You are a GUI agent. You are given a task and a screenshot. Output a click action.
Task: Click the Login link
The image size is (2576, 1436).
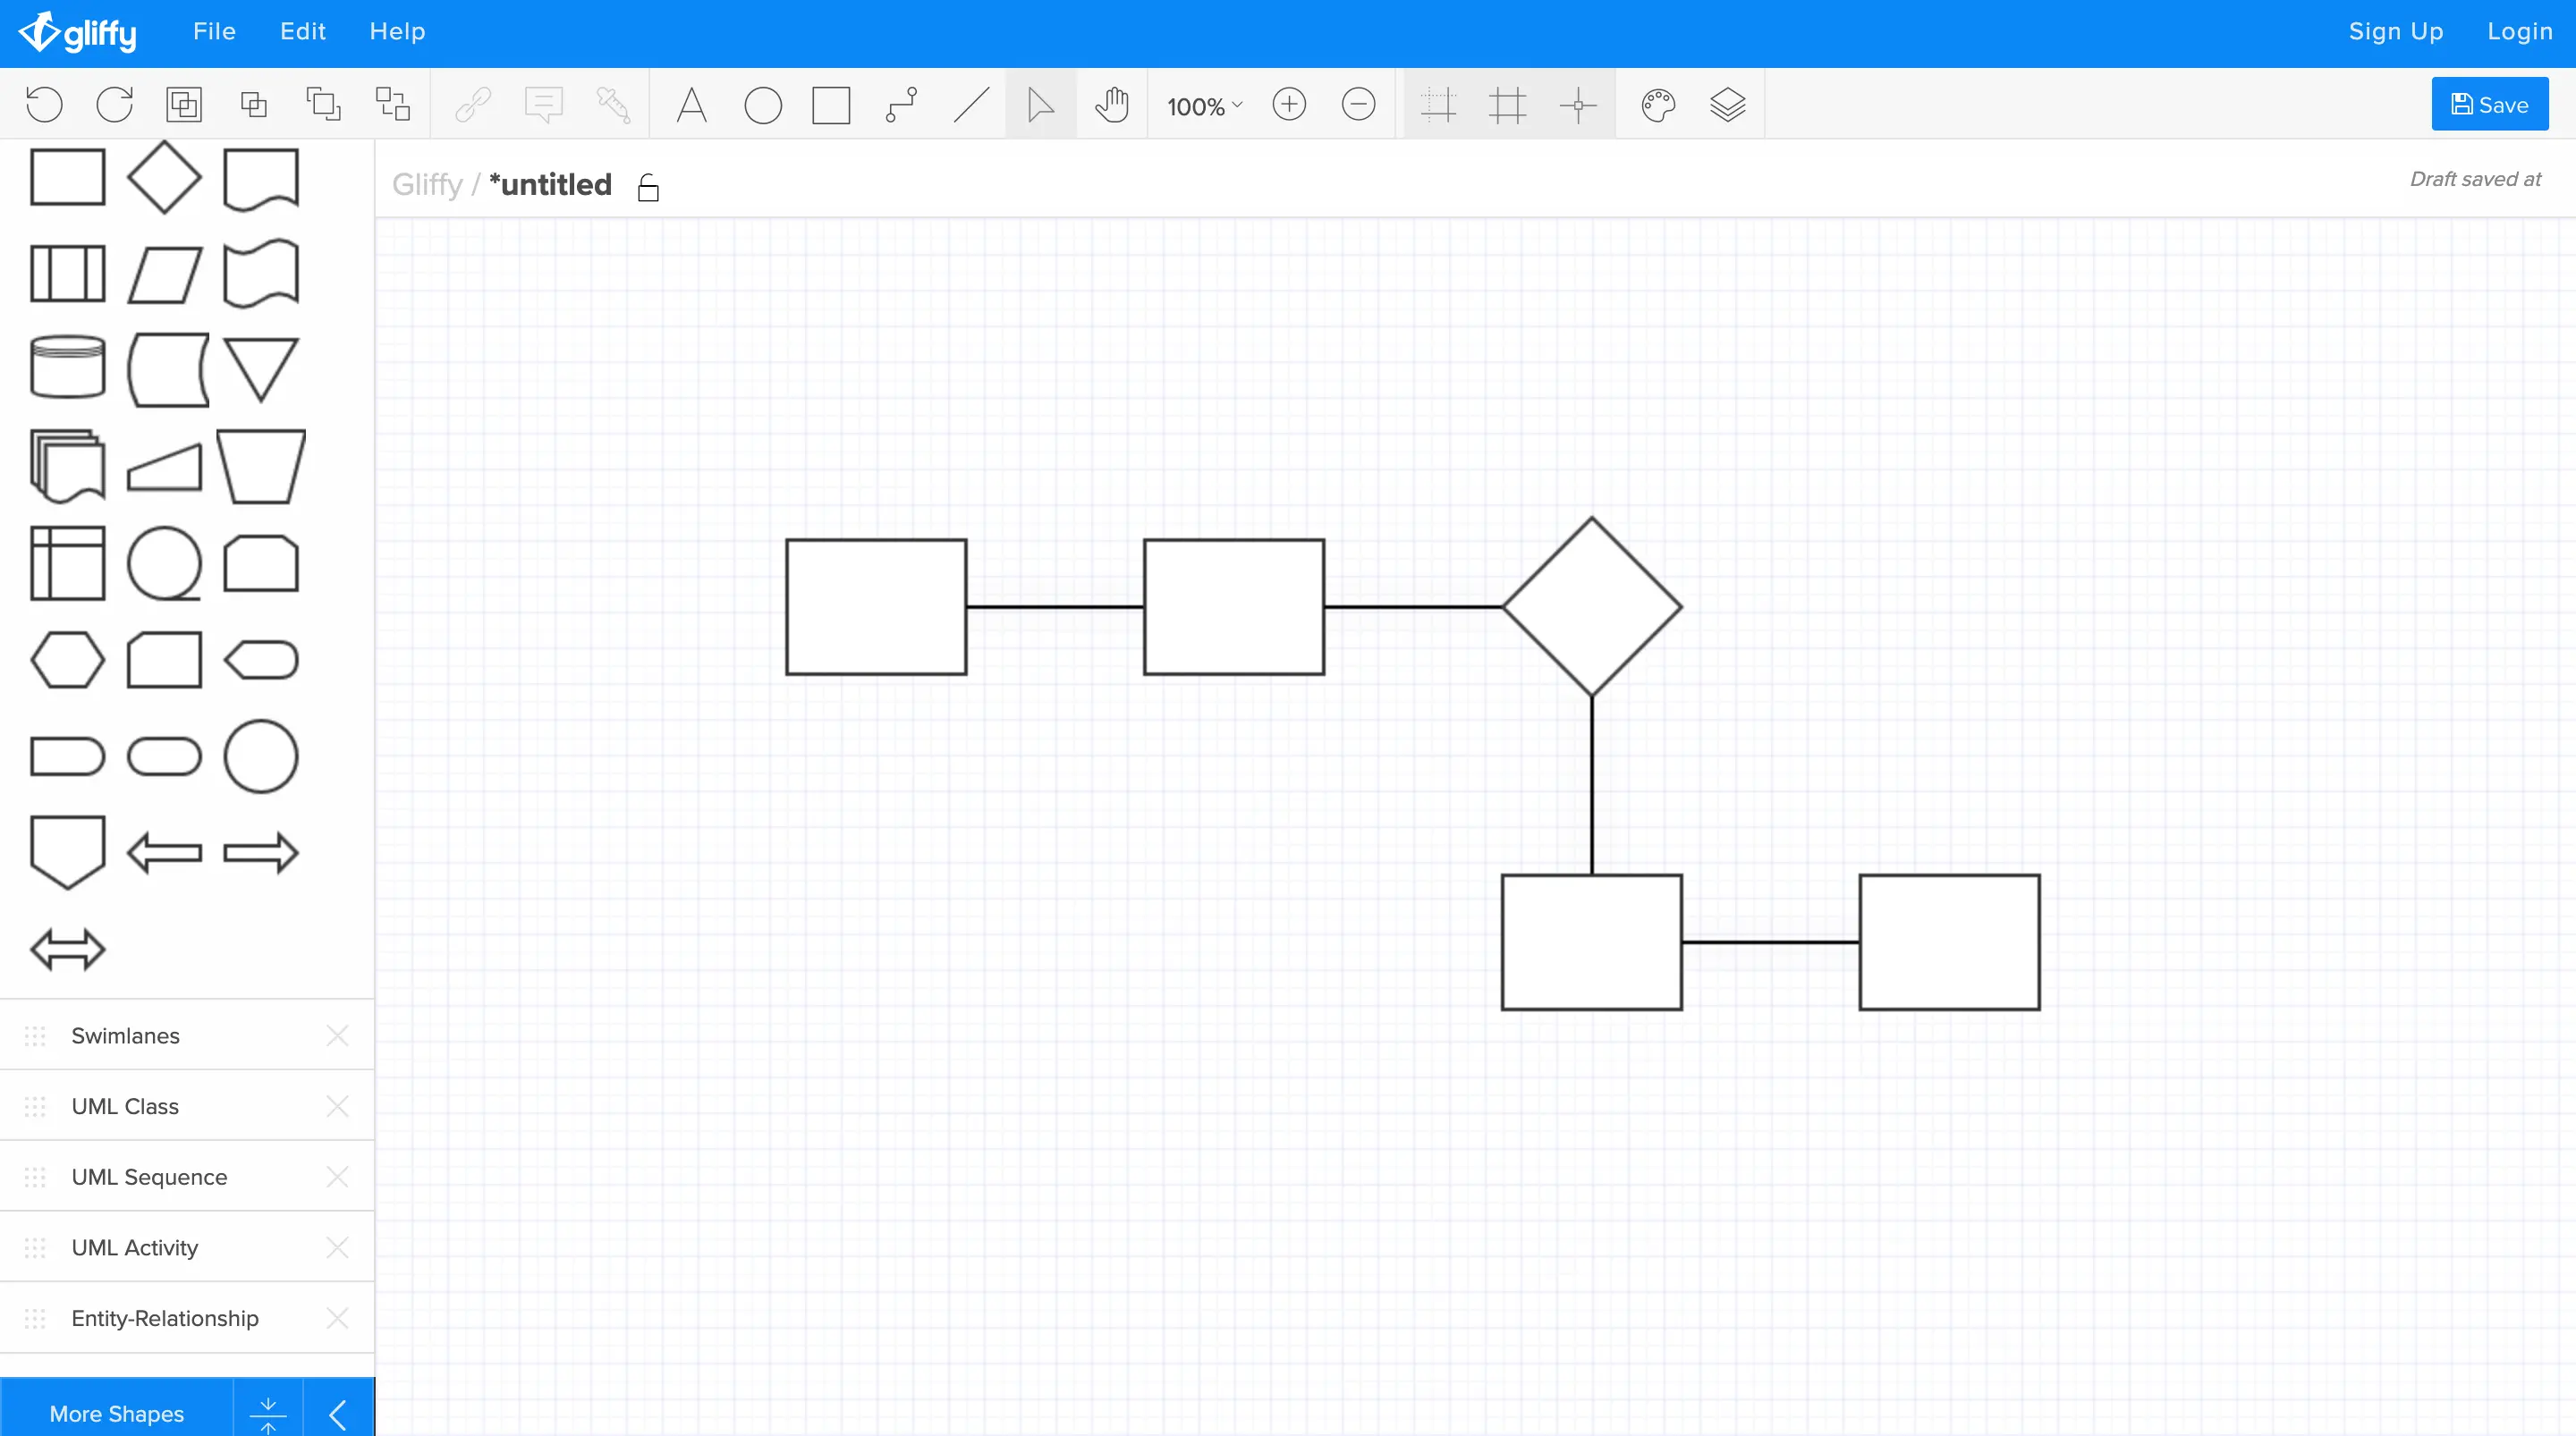2520,32
